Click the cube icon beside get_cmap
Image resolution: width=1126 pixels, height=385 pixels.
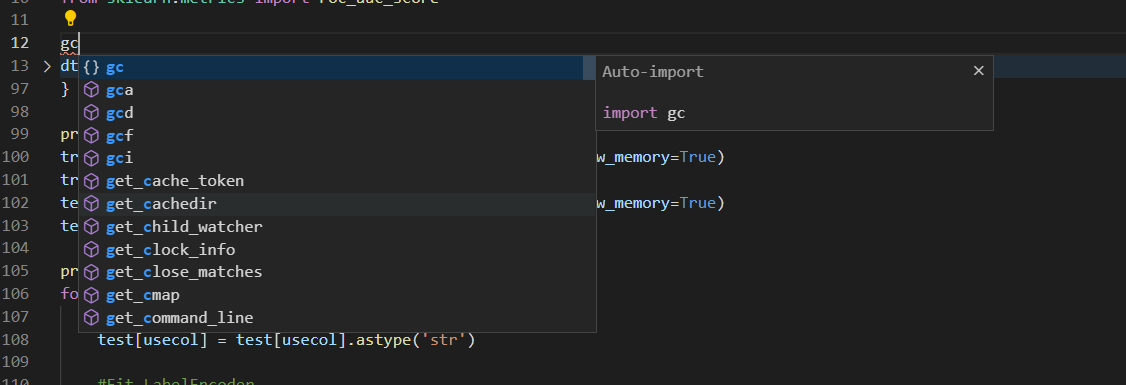(91, 295)
